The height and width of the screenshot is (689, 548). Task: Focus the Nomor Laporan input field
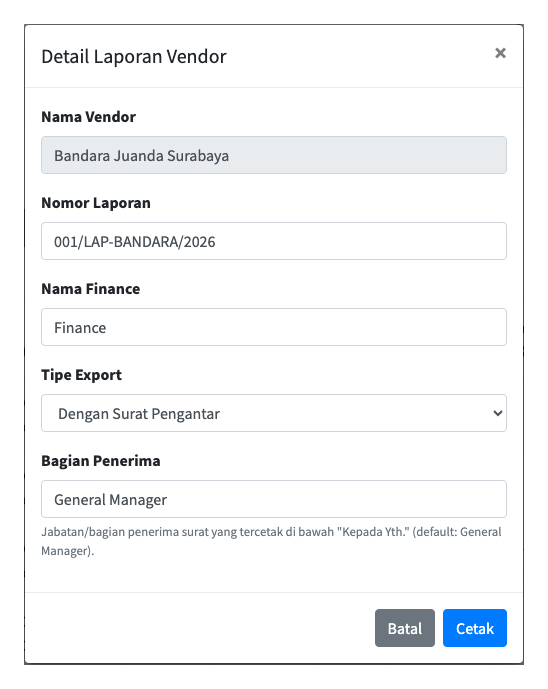tap(274, 241)
